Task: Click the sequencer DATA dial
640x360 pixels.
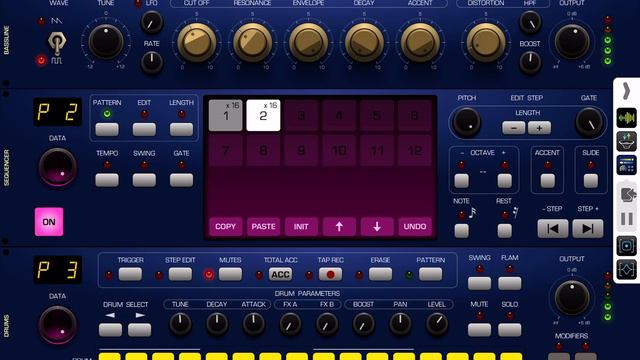Action: click(x=57, y=167)
